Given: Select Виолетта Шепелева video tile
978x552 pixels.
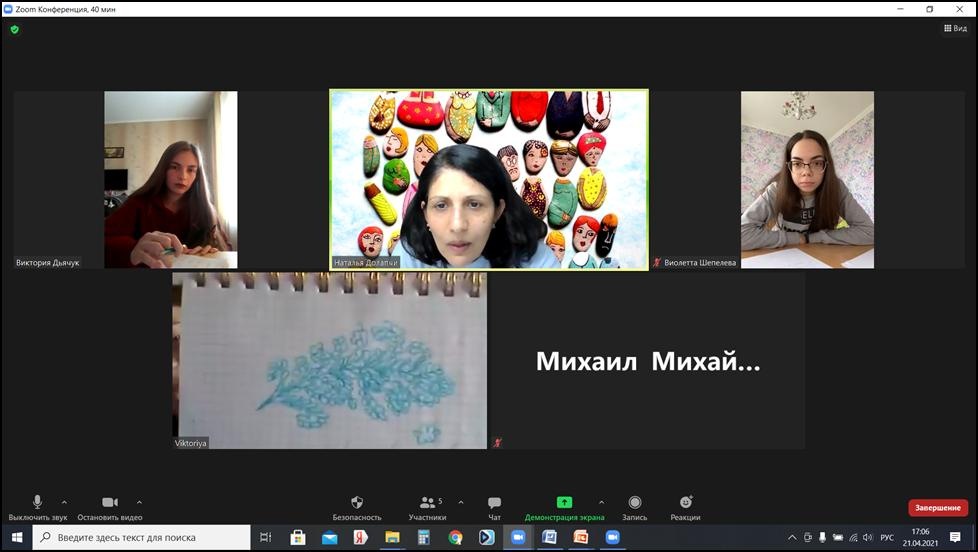Looking at the screenshot, I should [807, 180].
